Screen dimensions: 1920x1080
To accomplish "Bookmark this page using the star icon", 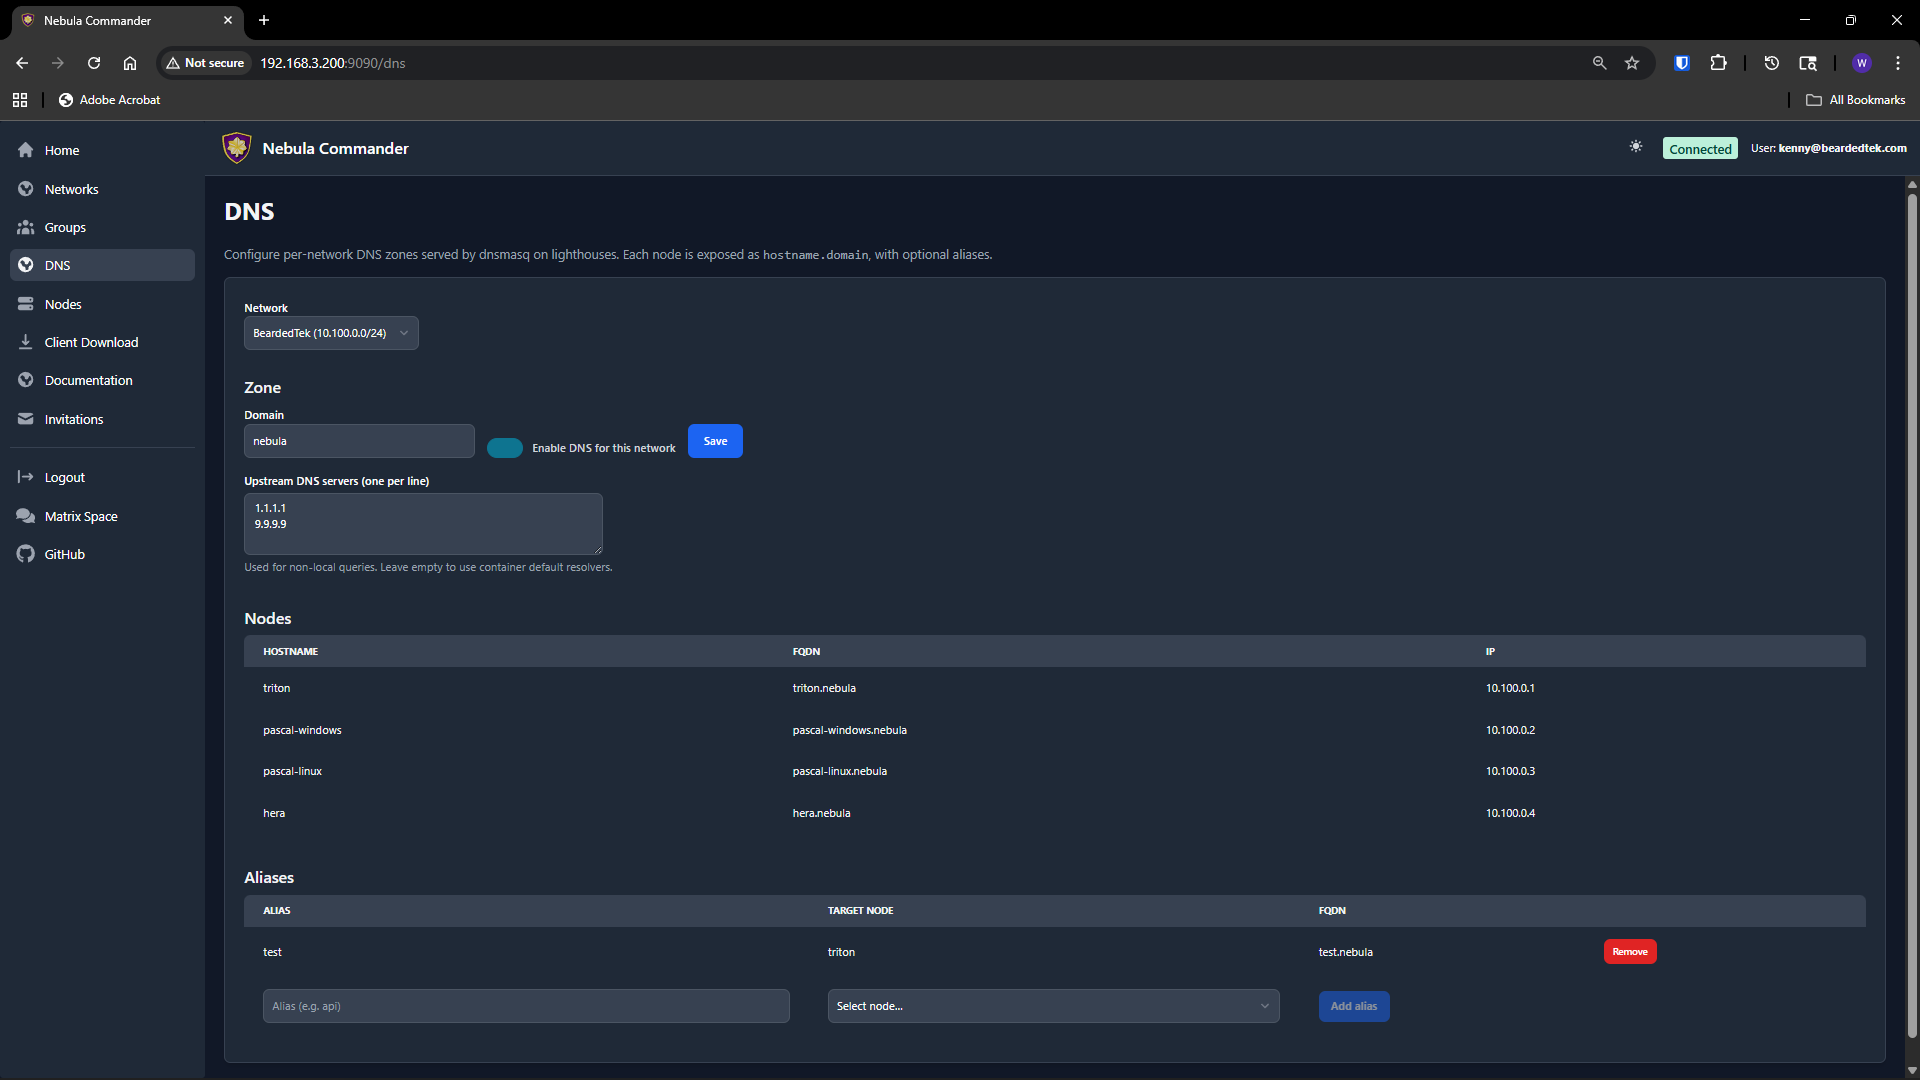I will [1632, 62].
